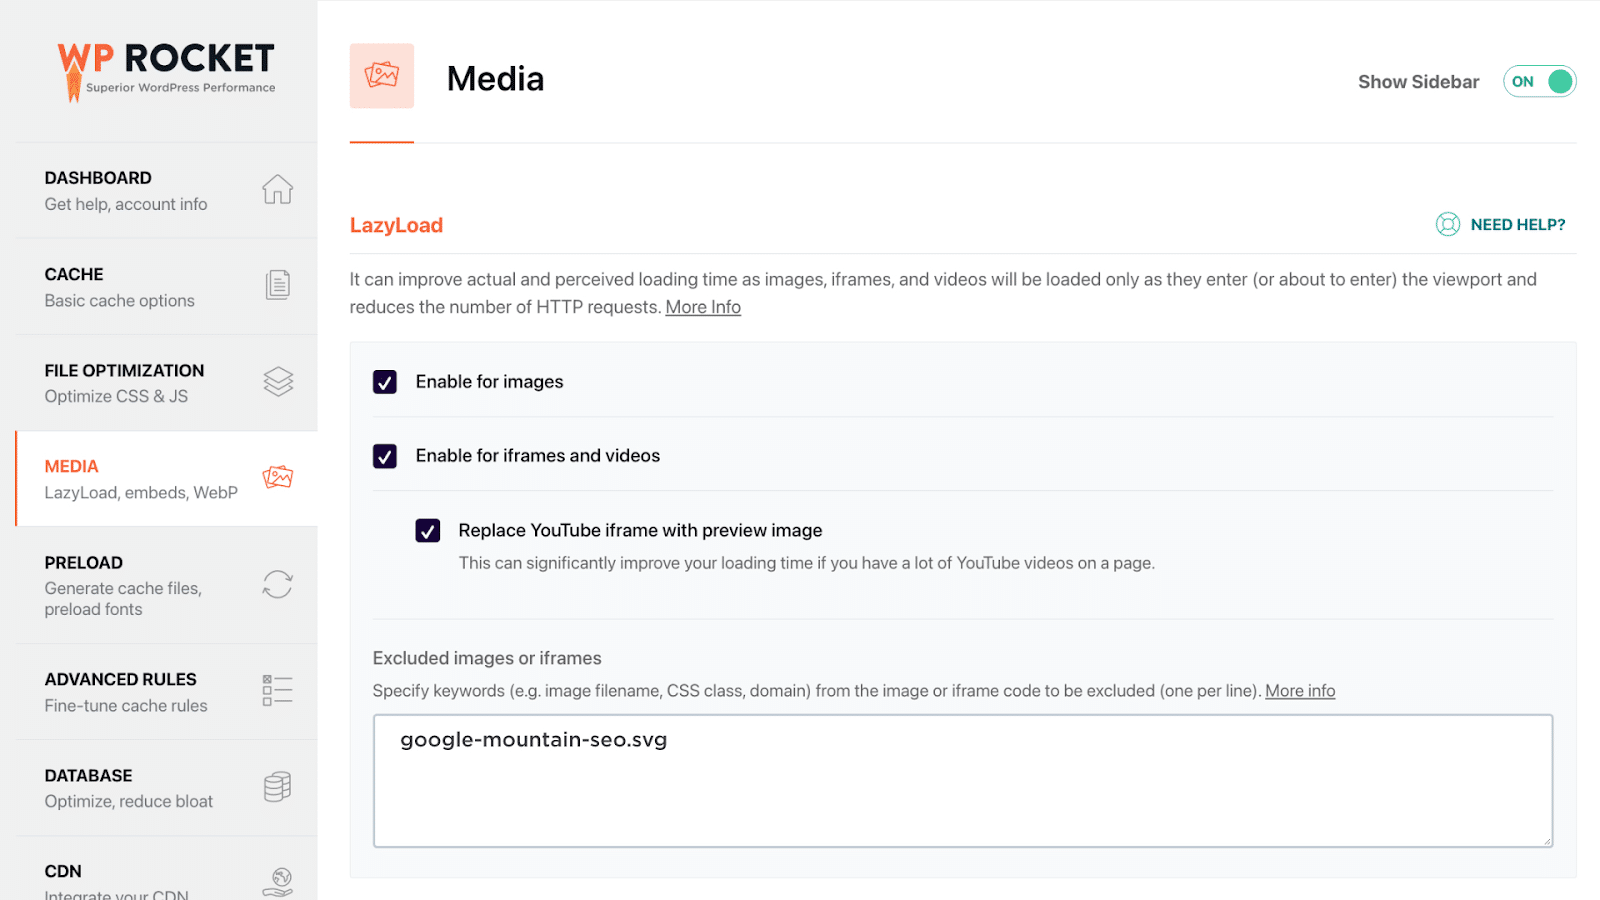This screenshot has height=900, width=1600.
Task: Click the CDN icon in the sidebar
Action: [277, 882]
